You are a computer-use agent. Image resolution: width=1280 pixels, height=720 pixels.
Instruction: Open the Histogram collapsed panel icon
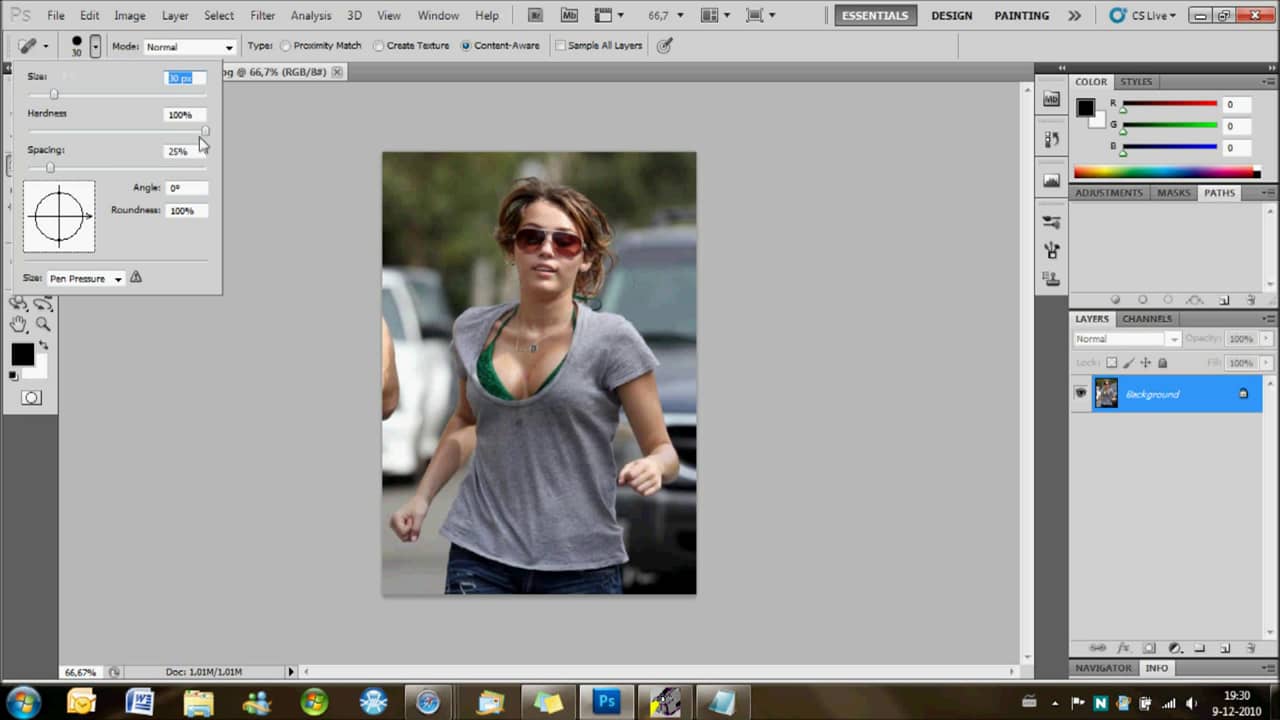(x=1051, y=180)
